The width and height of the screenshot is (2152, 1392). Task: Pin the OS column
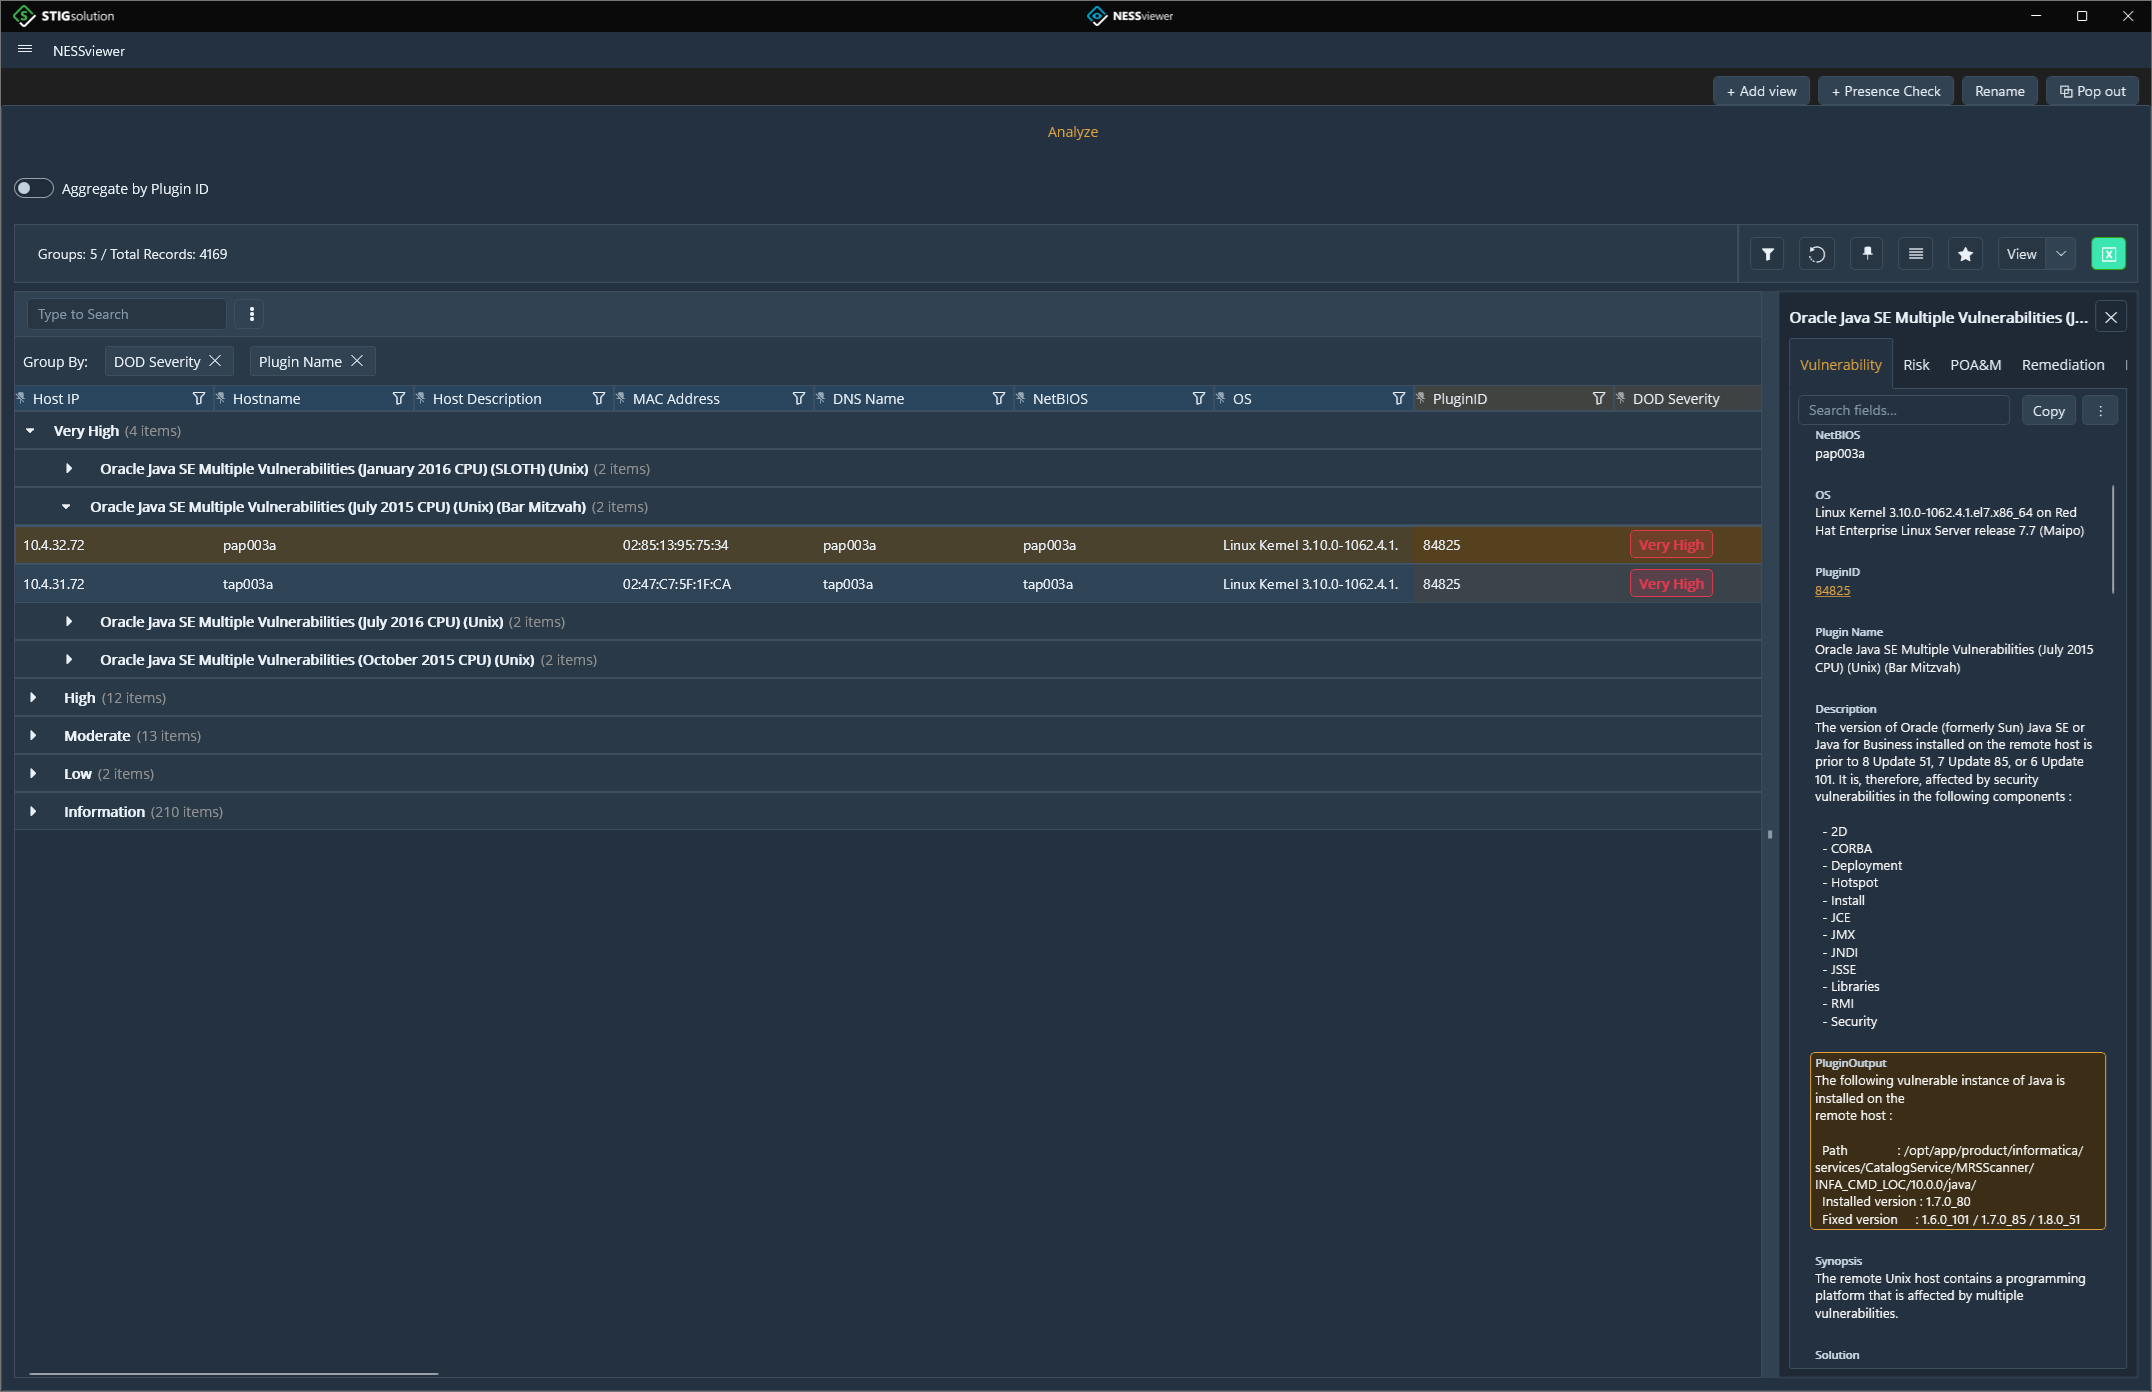pyautogui.click(x=1221, y=398)
